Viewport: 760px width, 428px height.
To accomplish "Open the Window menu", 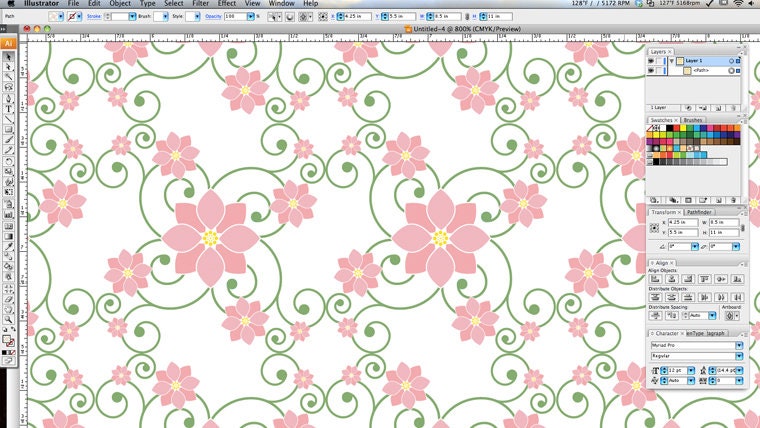I will [282, 3].
